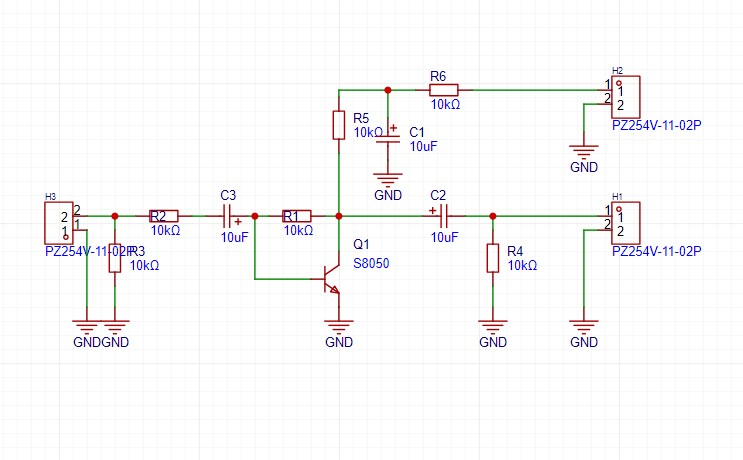Viewport: 743px width, 460px height.
Task: Click the R5 resistor symbol
Action: pyautogui.click(x=340, y=125)
